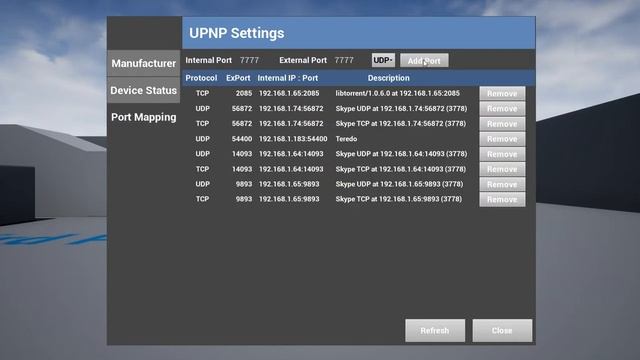This screenshot has height=360, width=640.
Task: Click the Skype UDP at 192.168.1.65:9893 description
Action: click(399, 184)
